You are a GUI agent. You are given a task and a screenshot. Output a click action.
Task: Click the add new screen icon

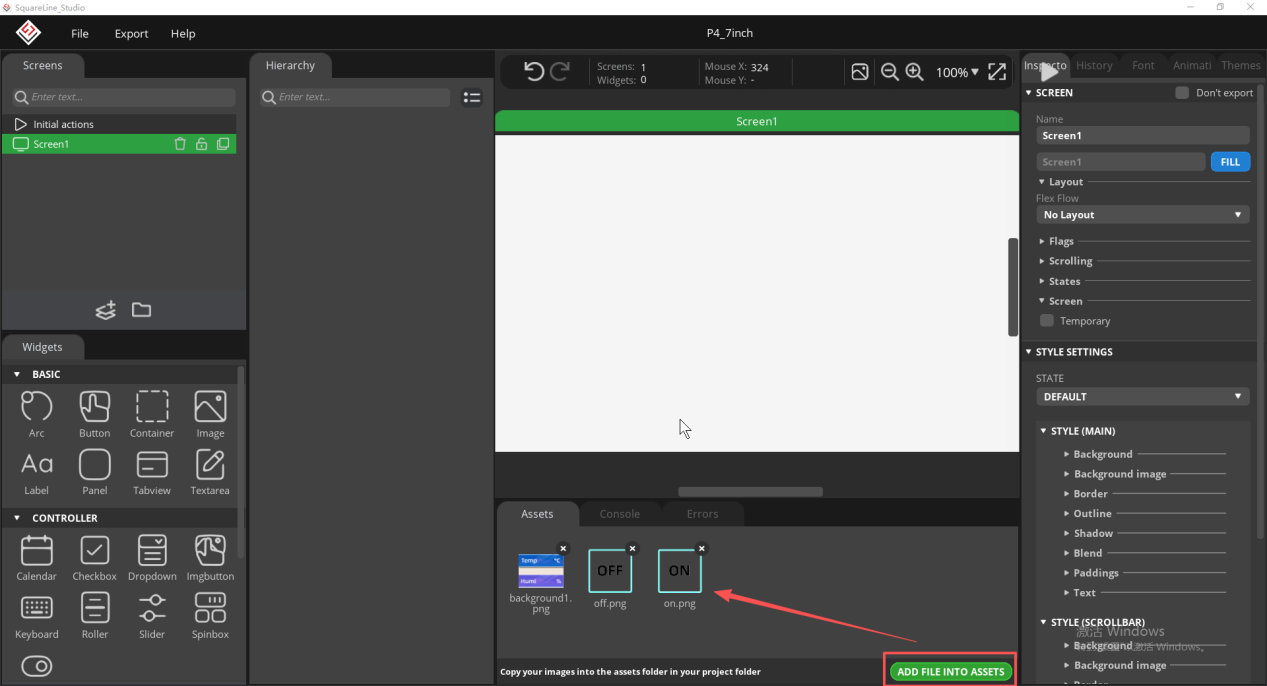(x=106, y=310)
